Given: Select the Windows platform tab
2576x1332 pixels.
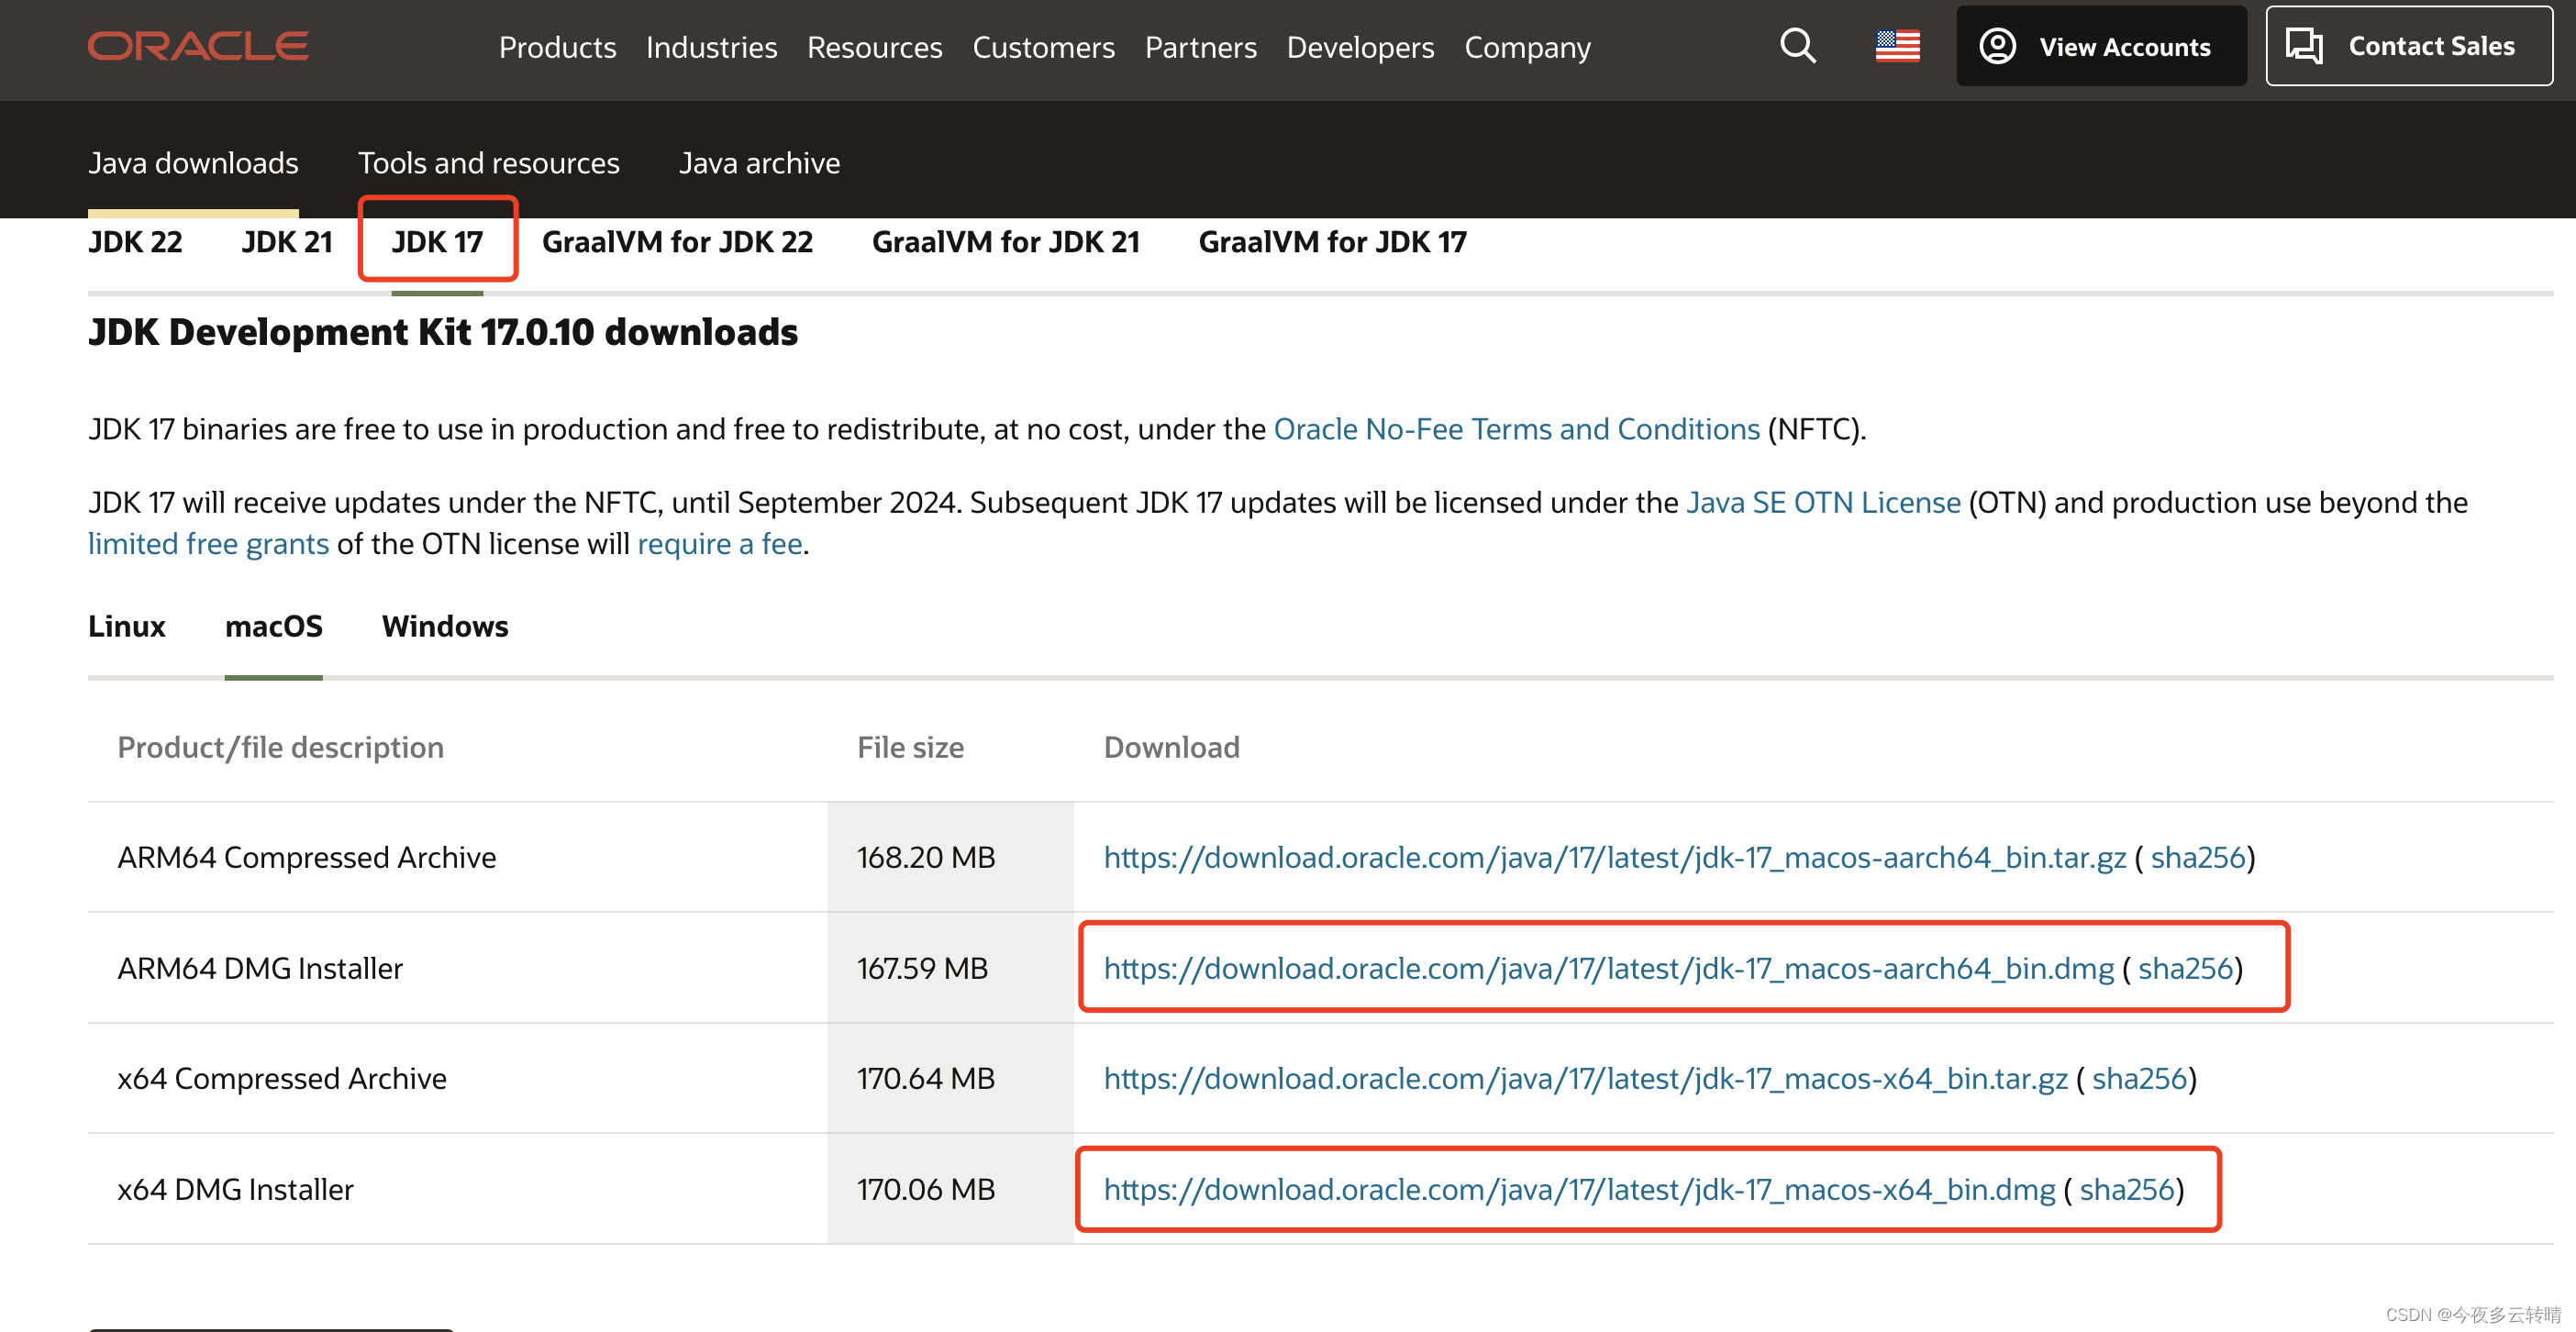Looking at the screenshot, I should pyautogui.click(x=444, y=626).
